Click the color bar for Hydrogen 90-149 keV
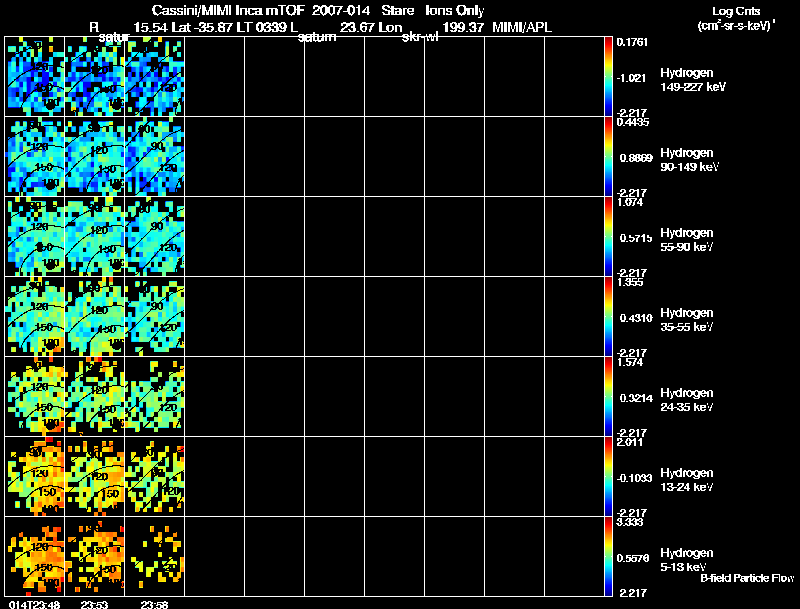Screen dimensions: 800x609 coord(608,157)
